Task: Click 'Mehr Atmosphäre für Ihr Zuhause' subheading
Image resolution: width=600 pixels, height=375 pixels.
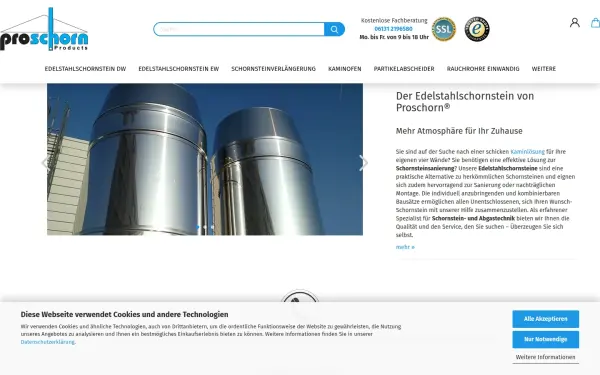Action: (459, 131)
